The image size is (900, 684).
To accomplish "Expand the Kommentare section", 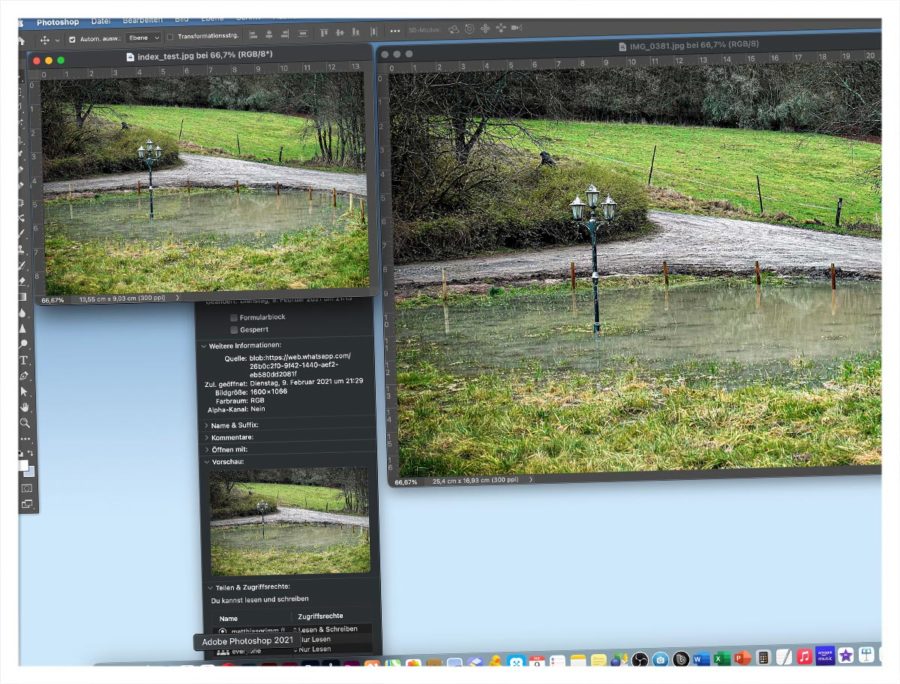I will (x=207, y=437).
